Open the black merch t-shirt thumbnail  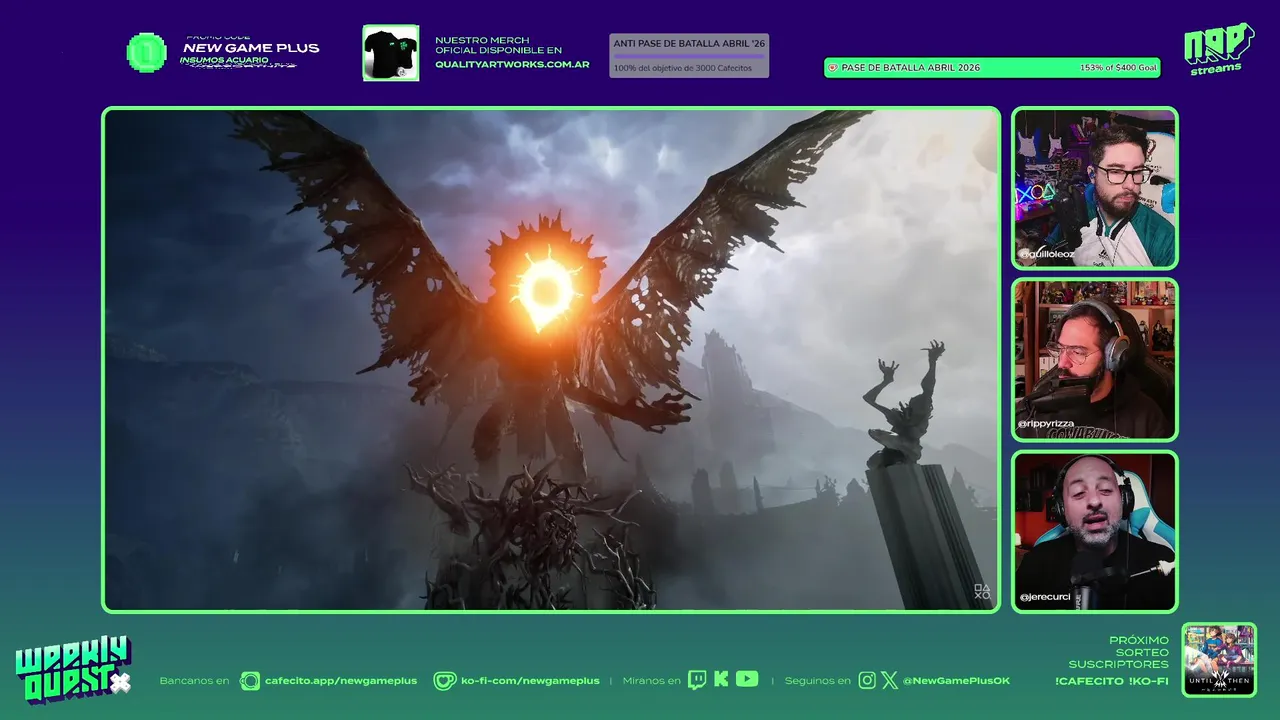click(x=390, y=53)
